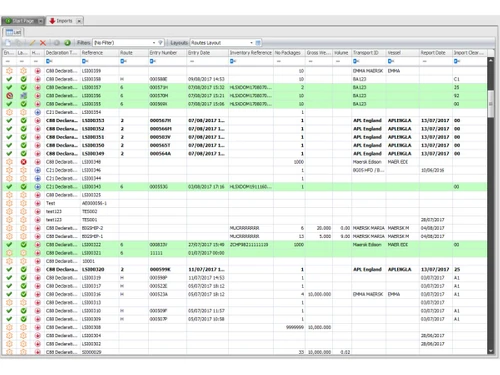
Task: Click the vertical scrollbar thumb
Action: point(491,103)
